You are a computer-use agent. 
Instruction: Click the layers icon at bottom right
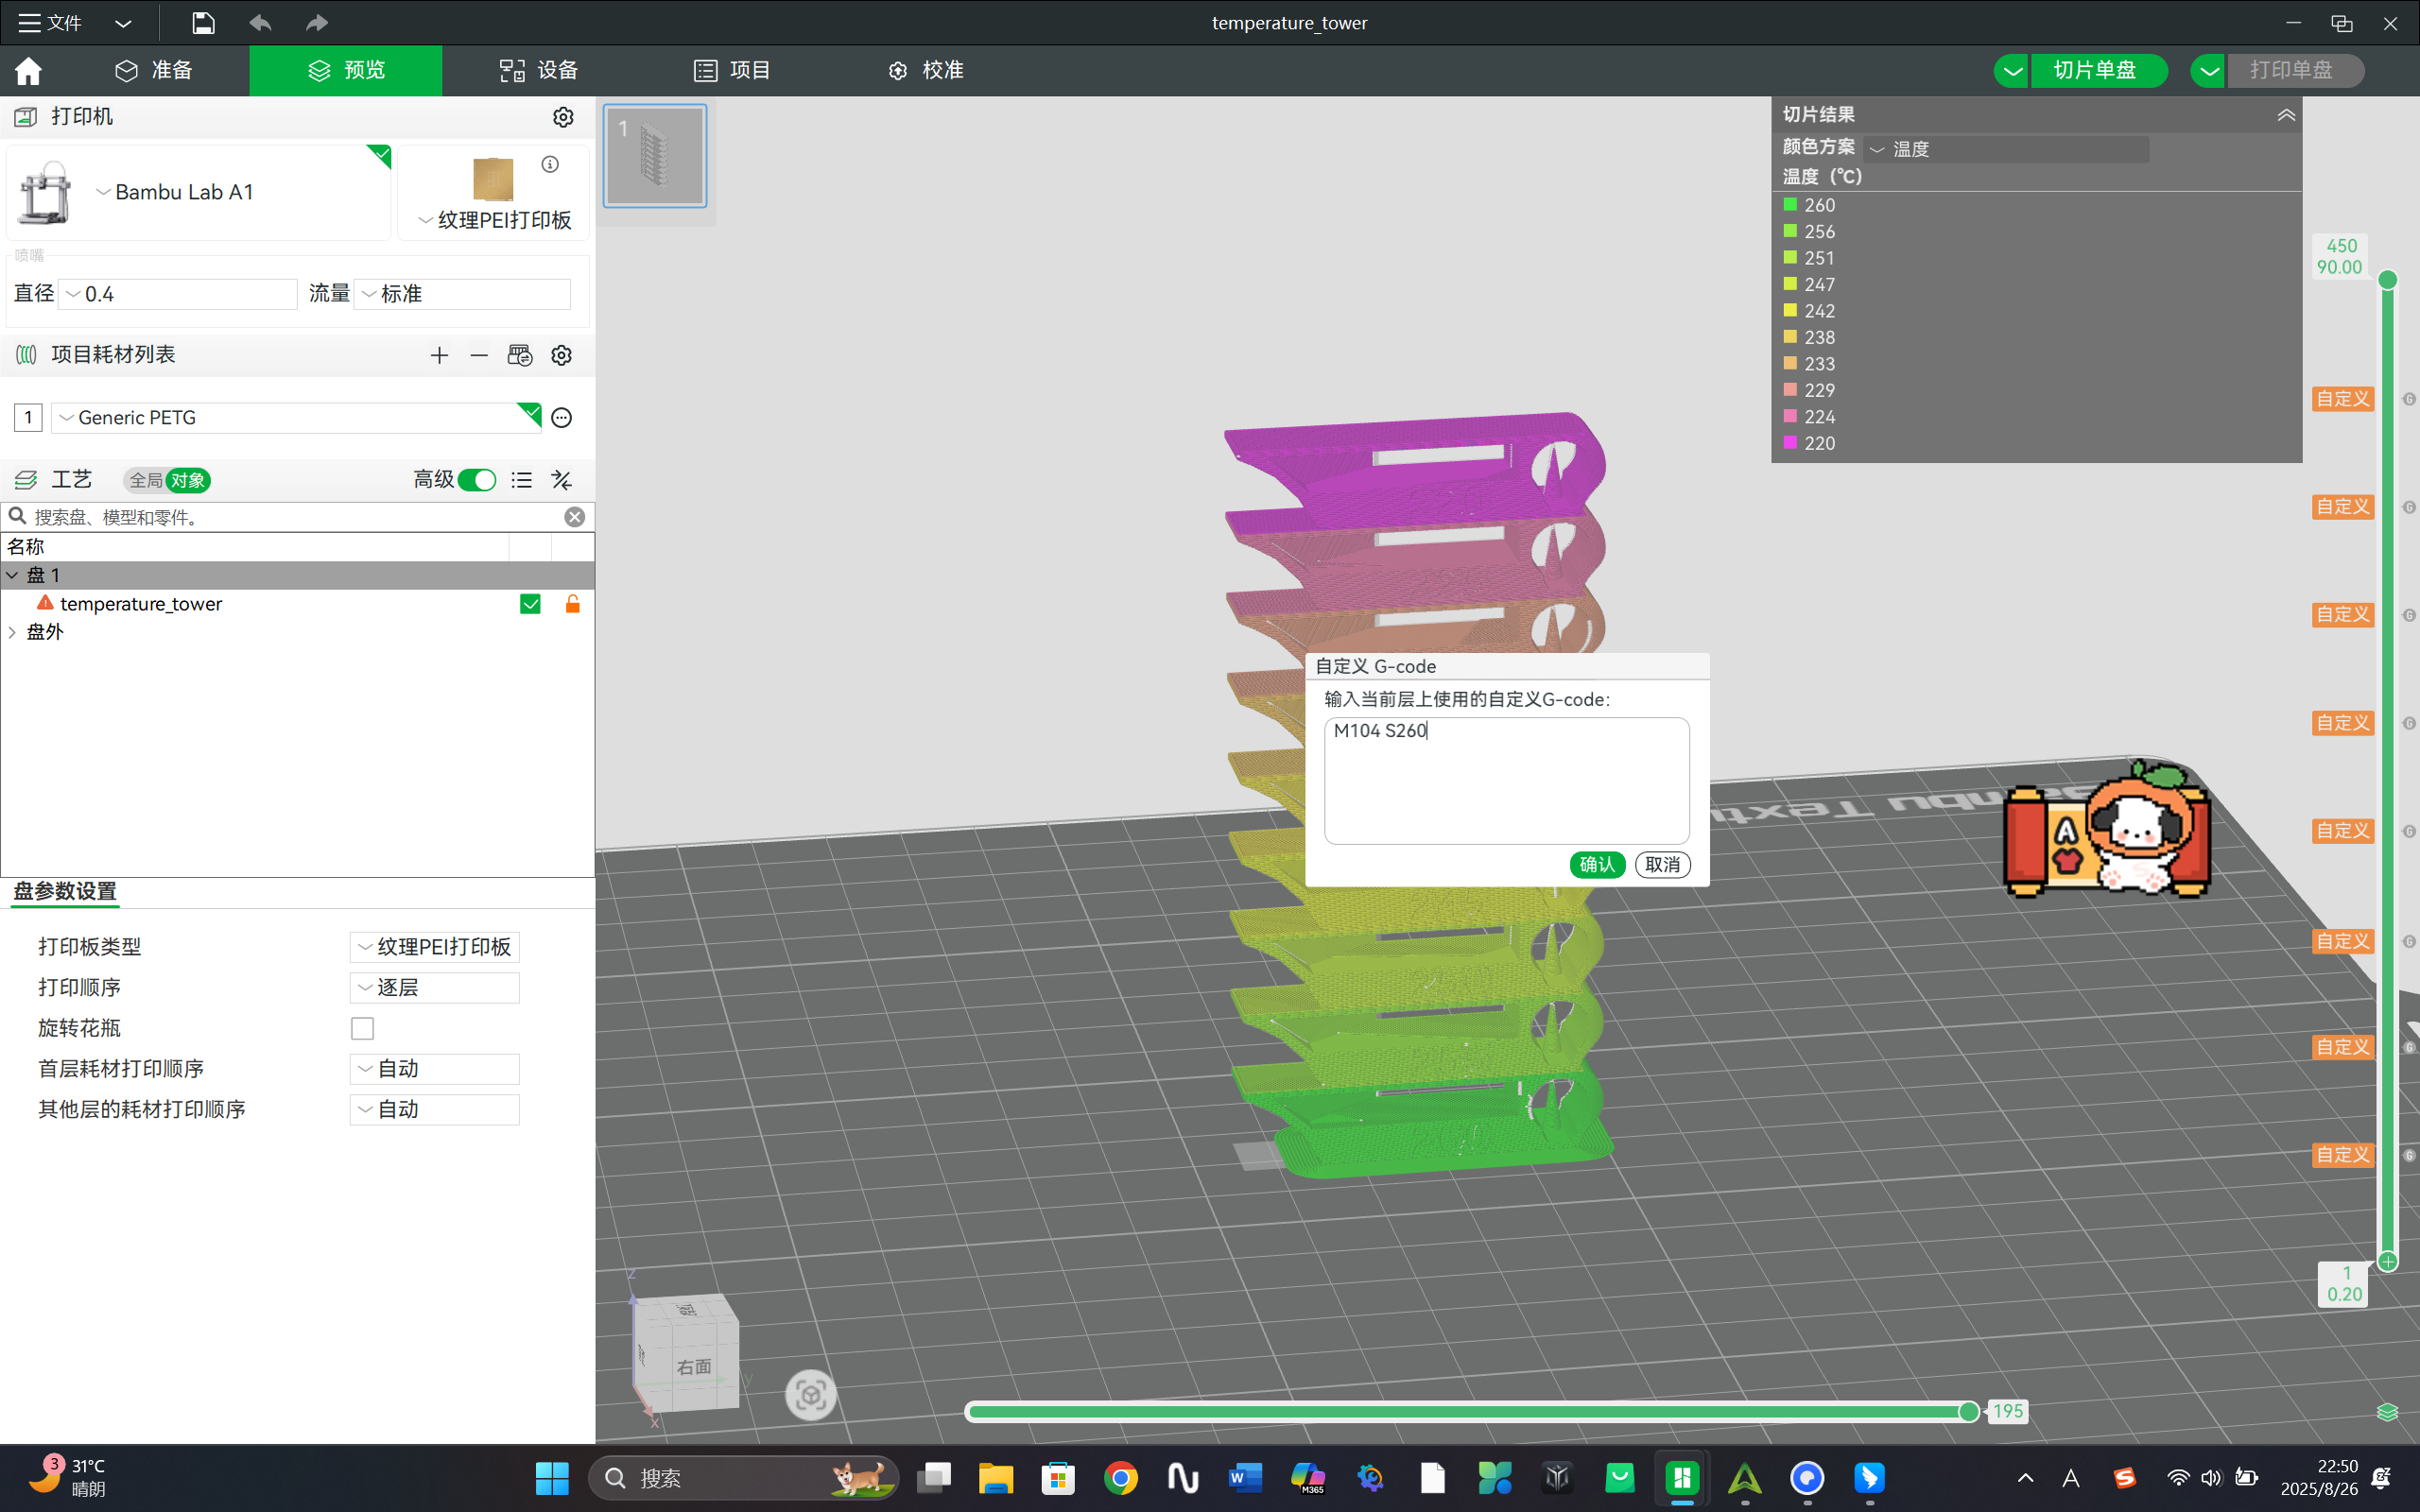point(2387,1412)
